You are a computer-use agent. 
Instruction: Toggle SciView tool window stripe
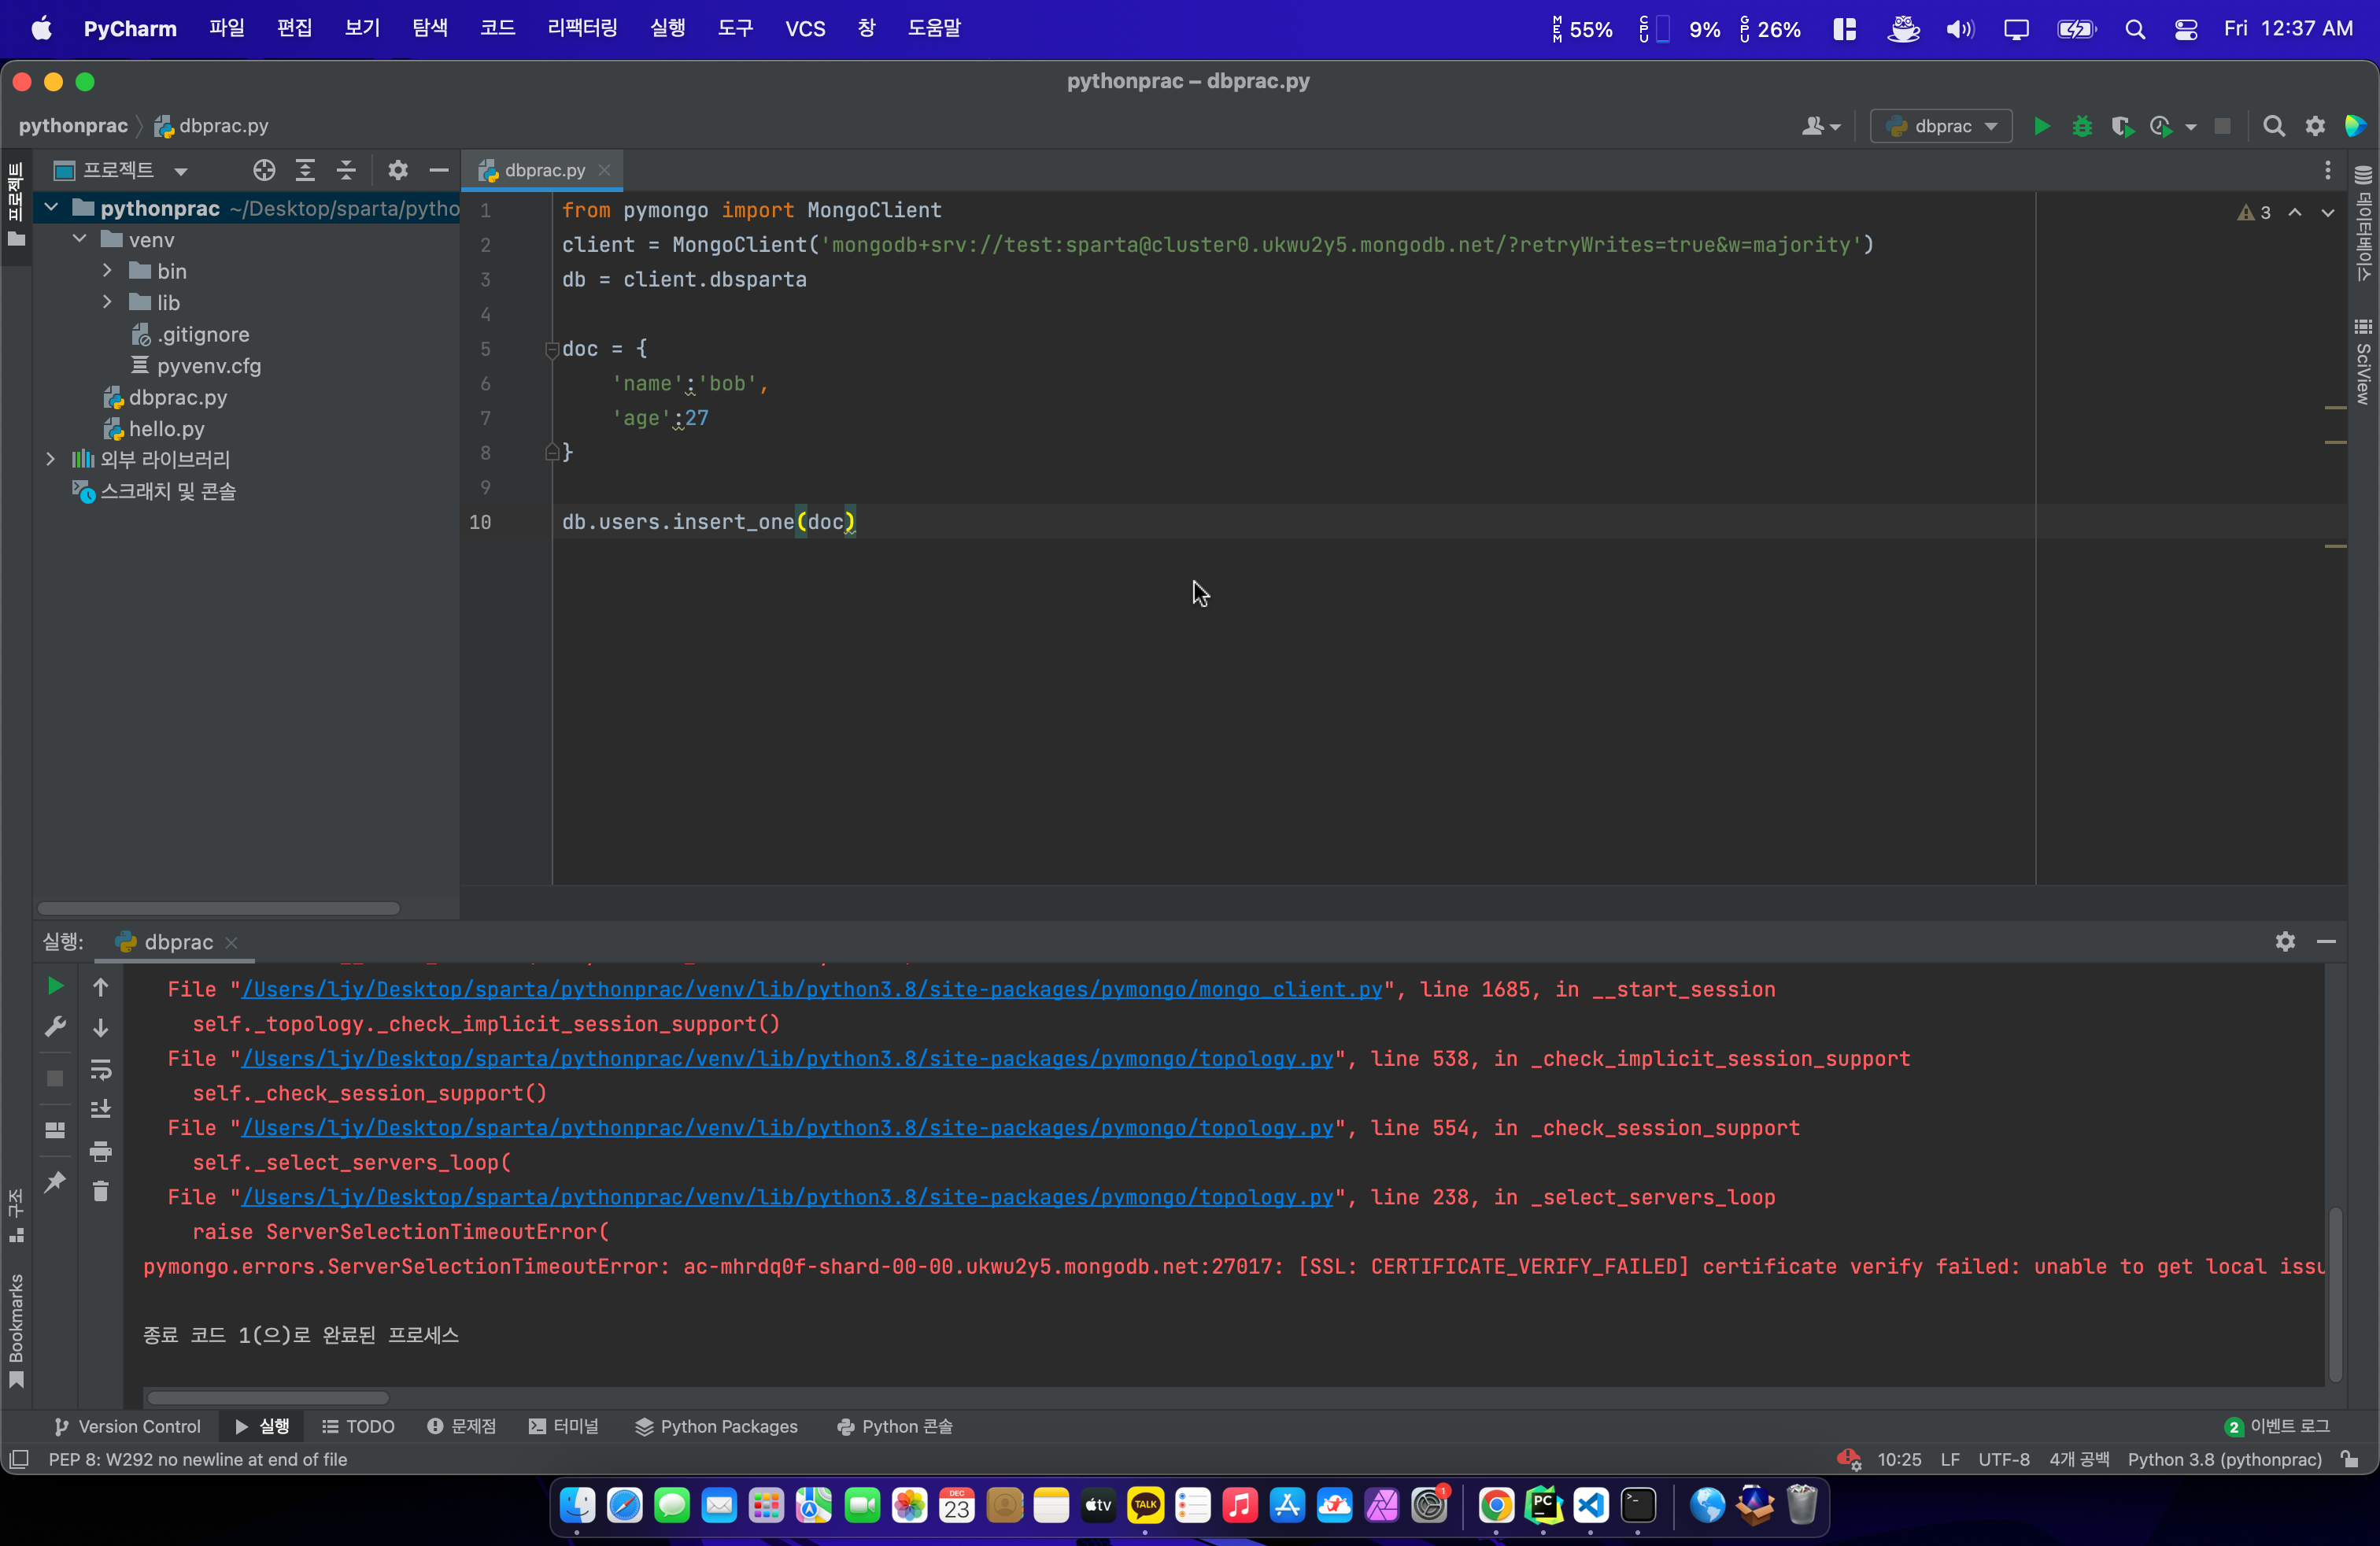(2363, 361)
